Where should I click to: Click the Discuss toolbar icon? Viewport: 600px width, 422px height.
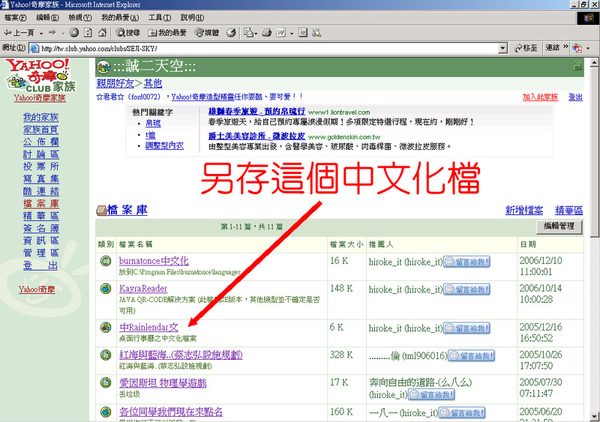[303, 33]
